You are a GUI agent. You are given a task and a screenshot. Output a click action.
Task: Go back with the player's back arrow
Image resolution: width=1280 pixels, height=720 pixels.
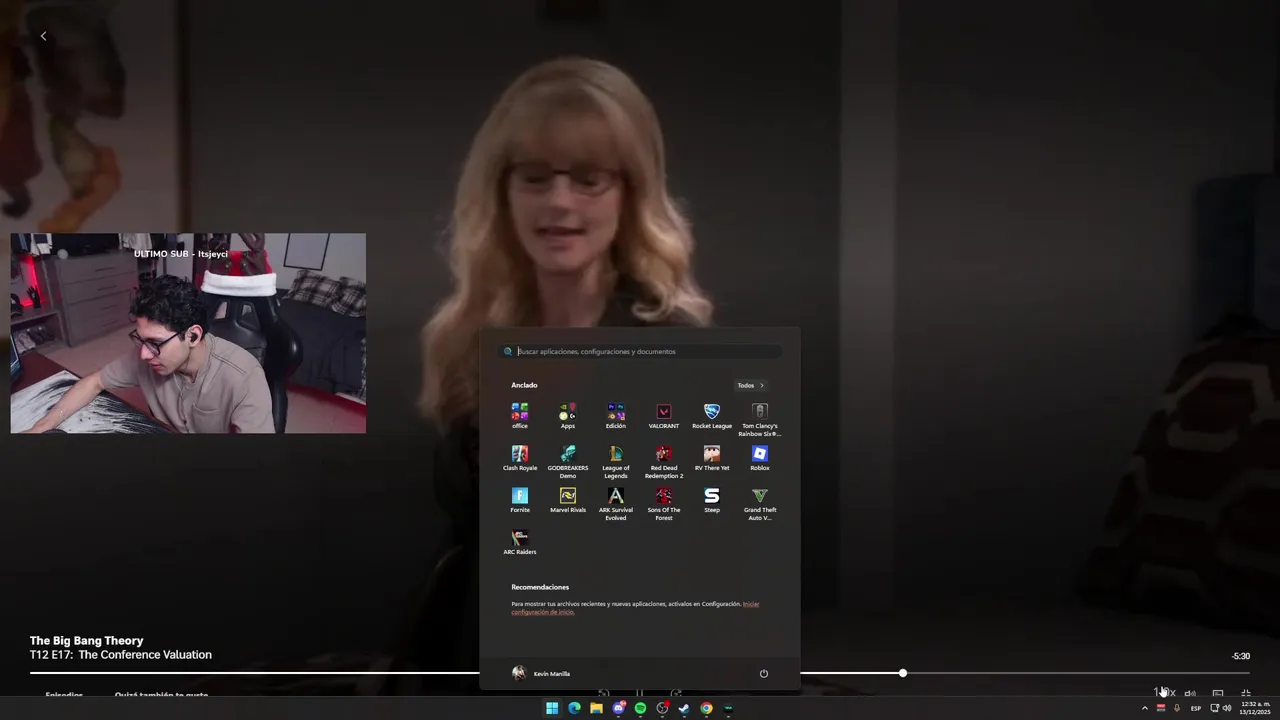(43, 36)
